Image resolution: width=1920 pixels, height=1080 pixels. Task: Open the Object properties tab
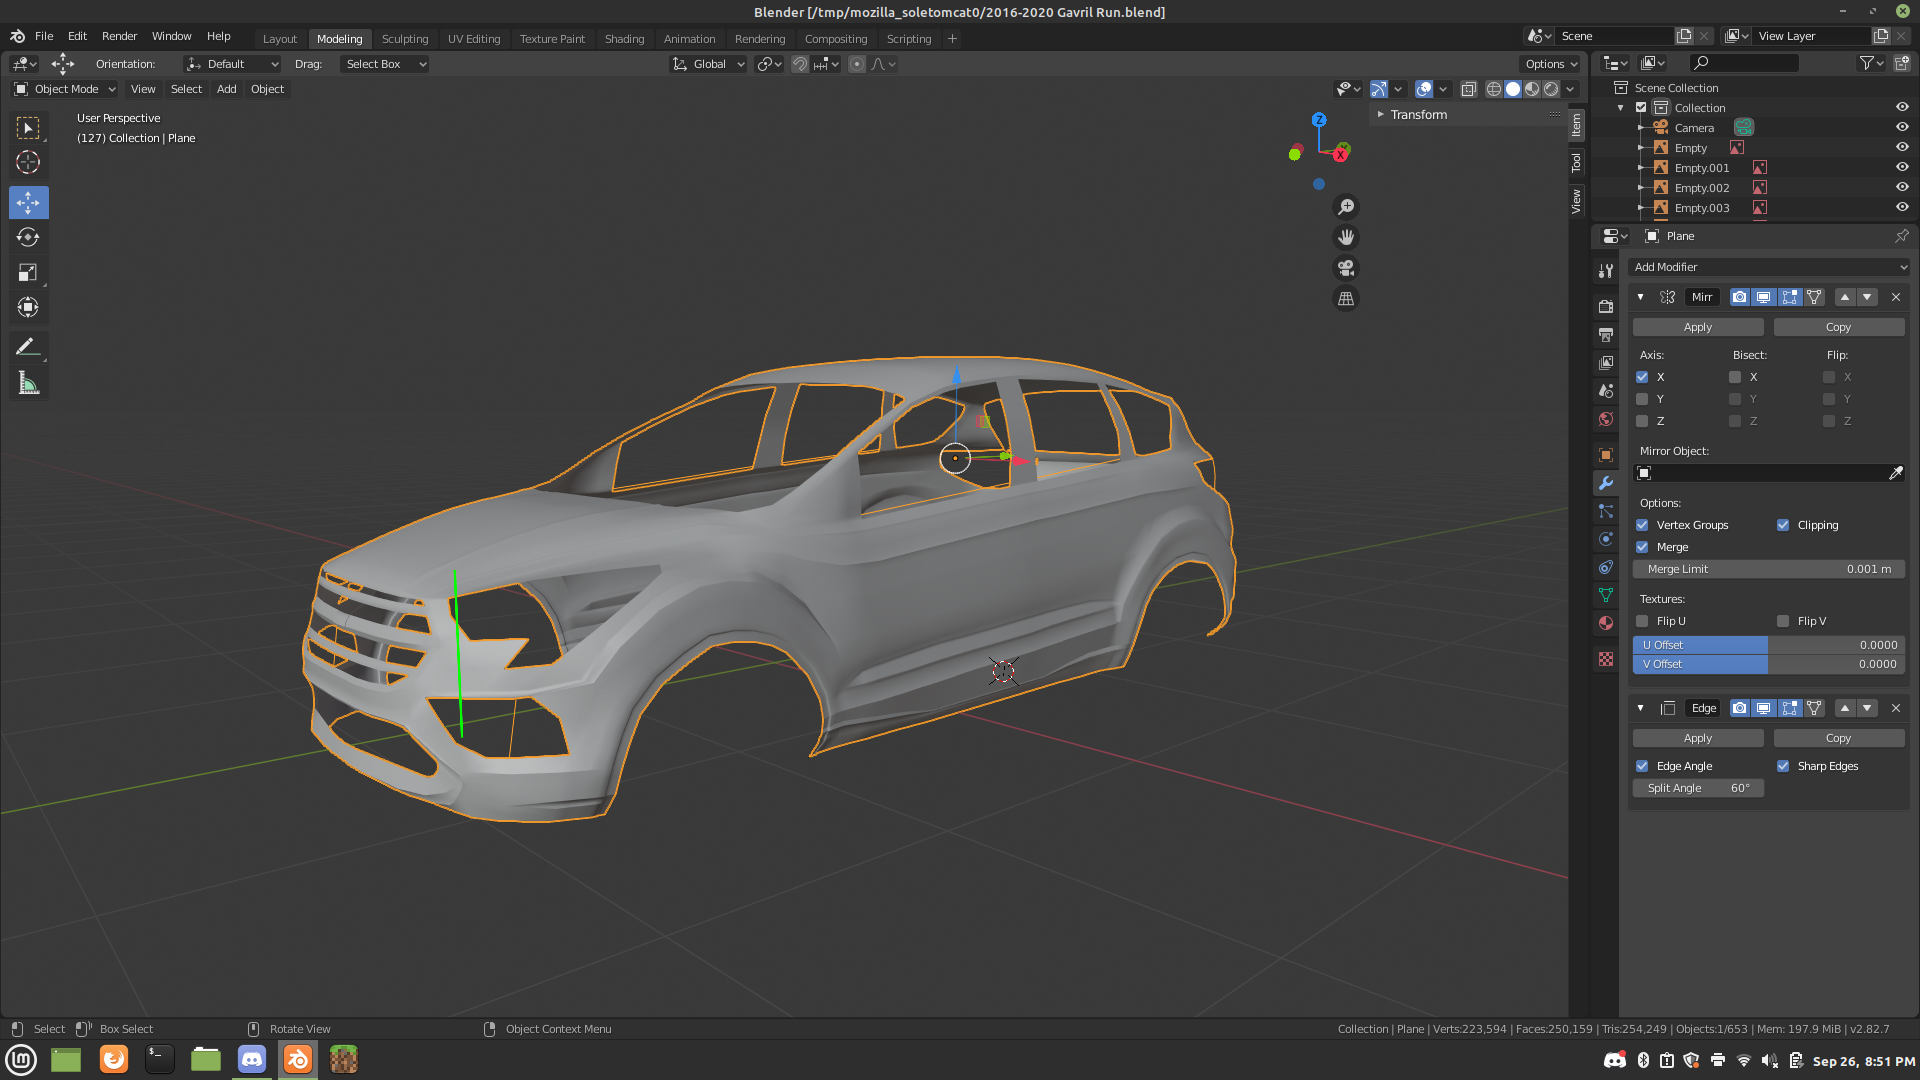[x=1606, y=455]
